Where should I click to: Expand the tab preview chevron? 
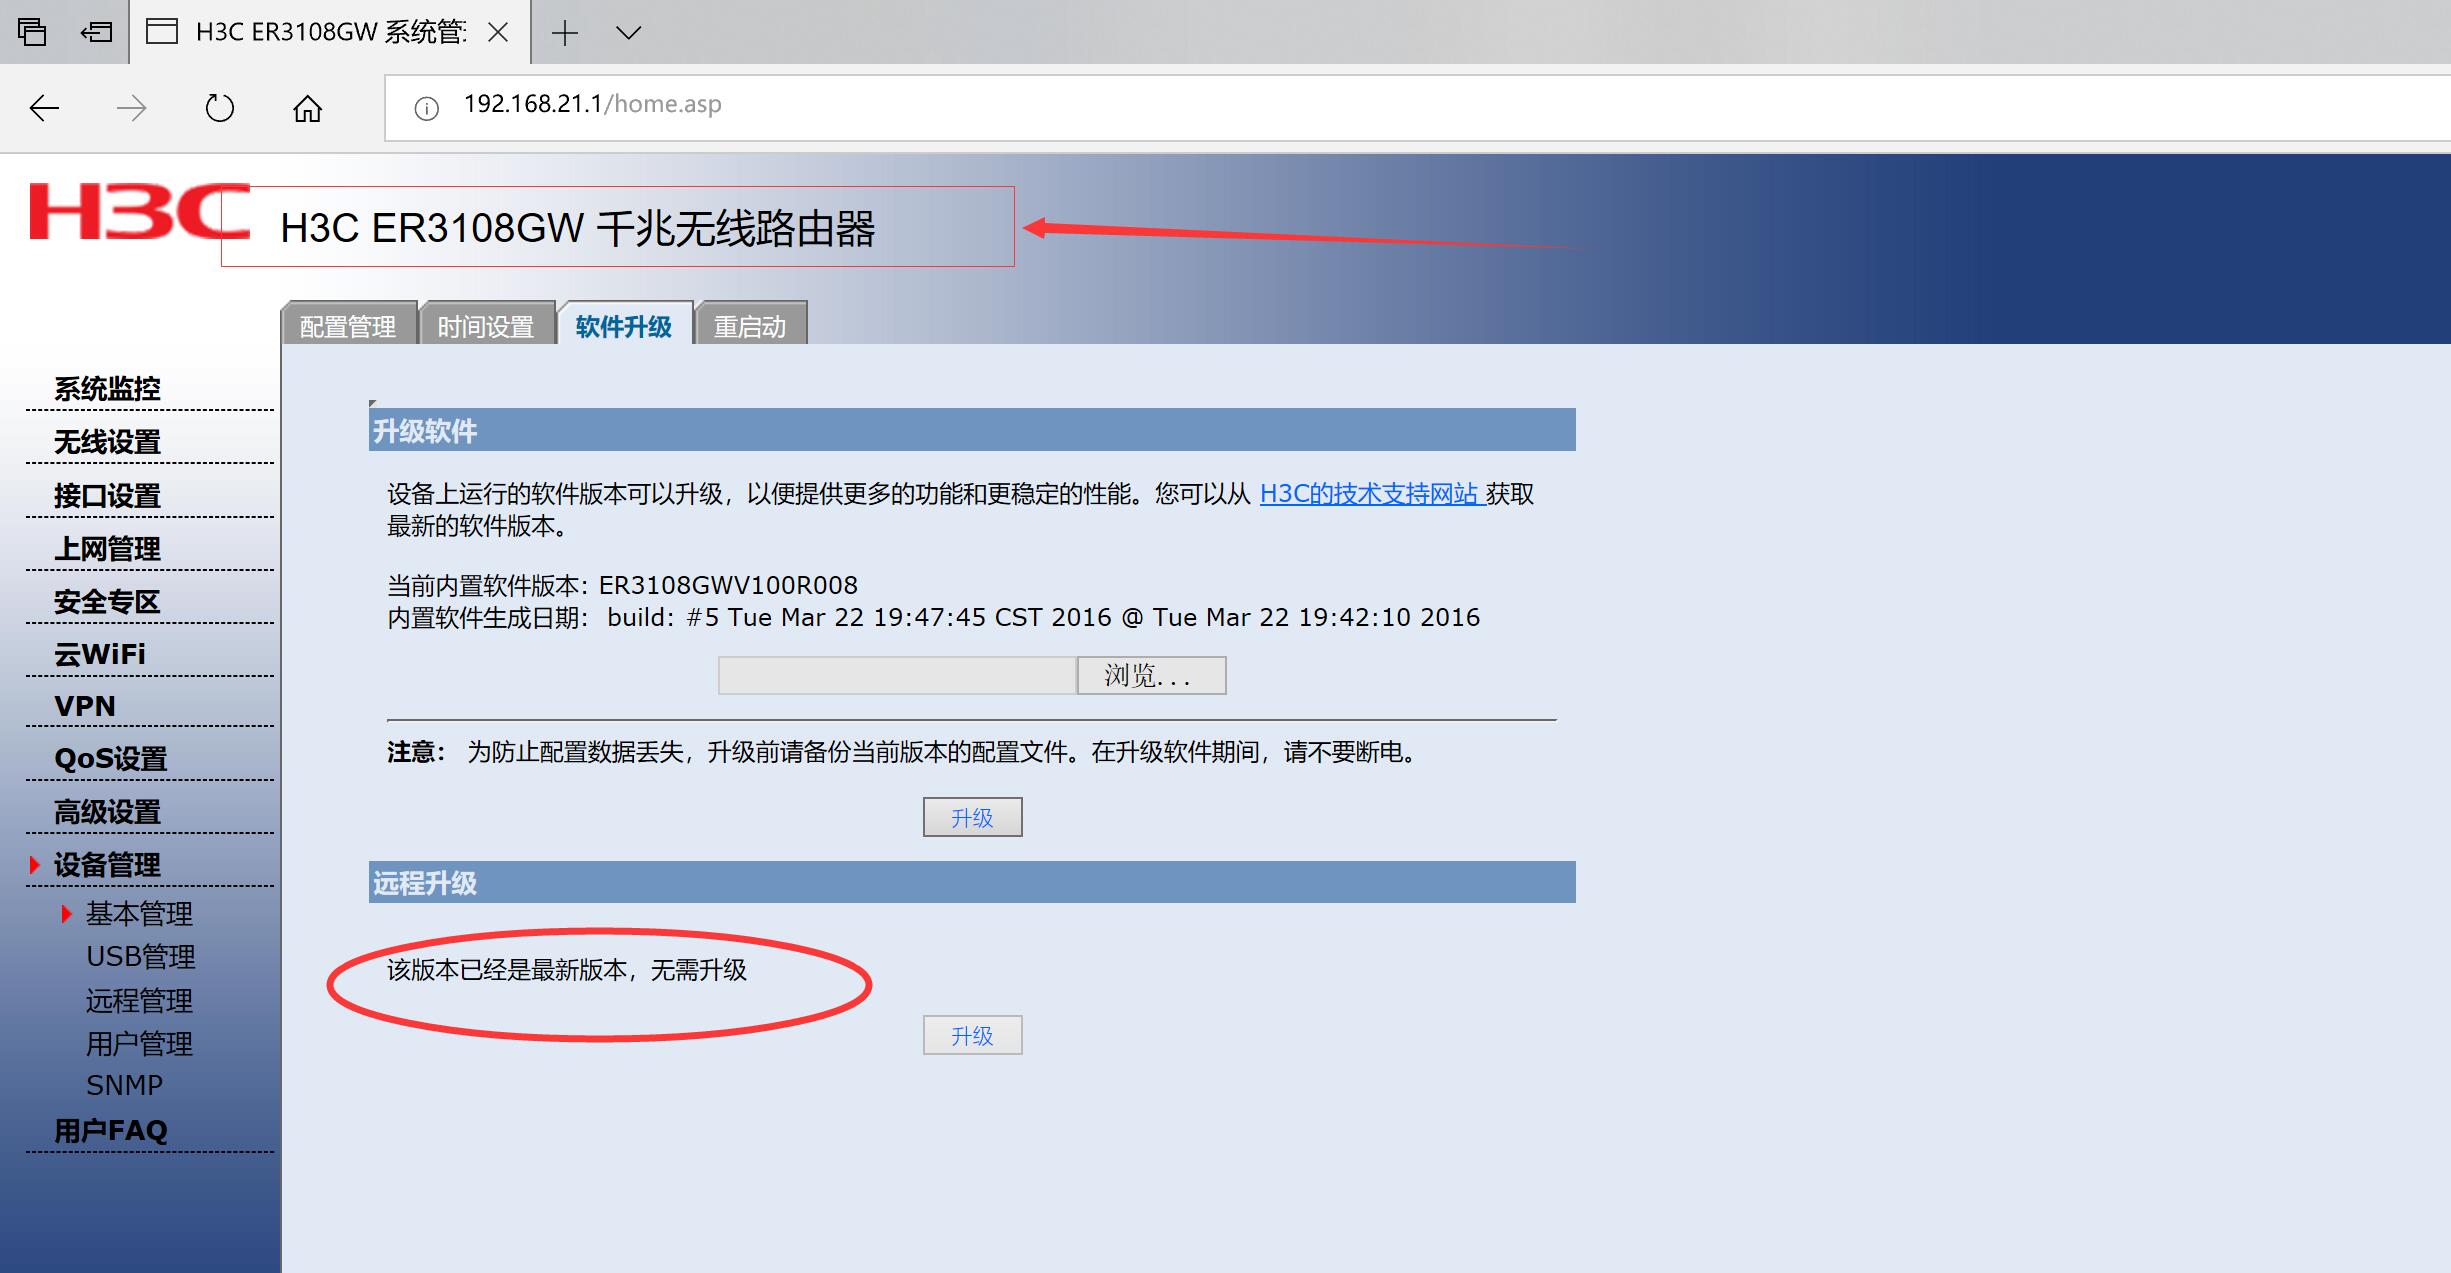click(x=628, y=33)
